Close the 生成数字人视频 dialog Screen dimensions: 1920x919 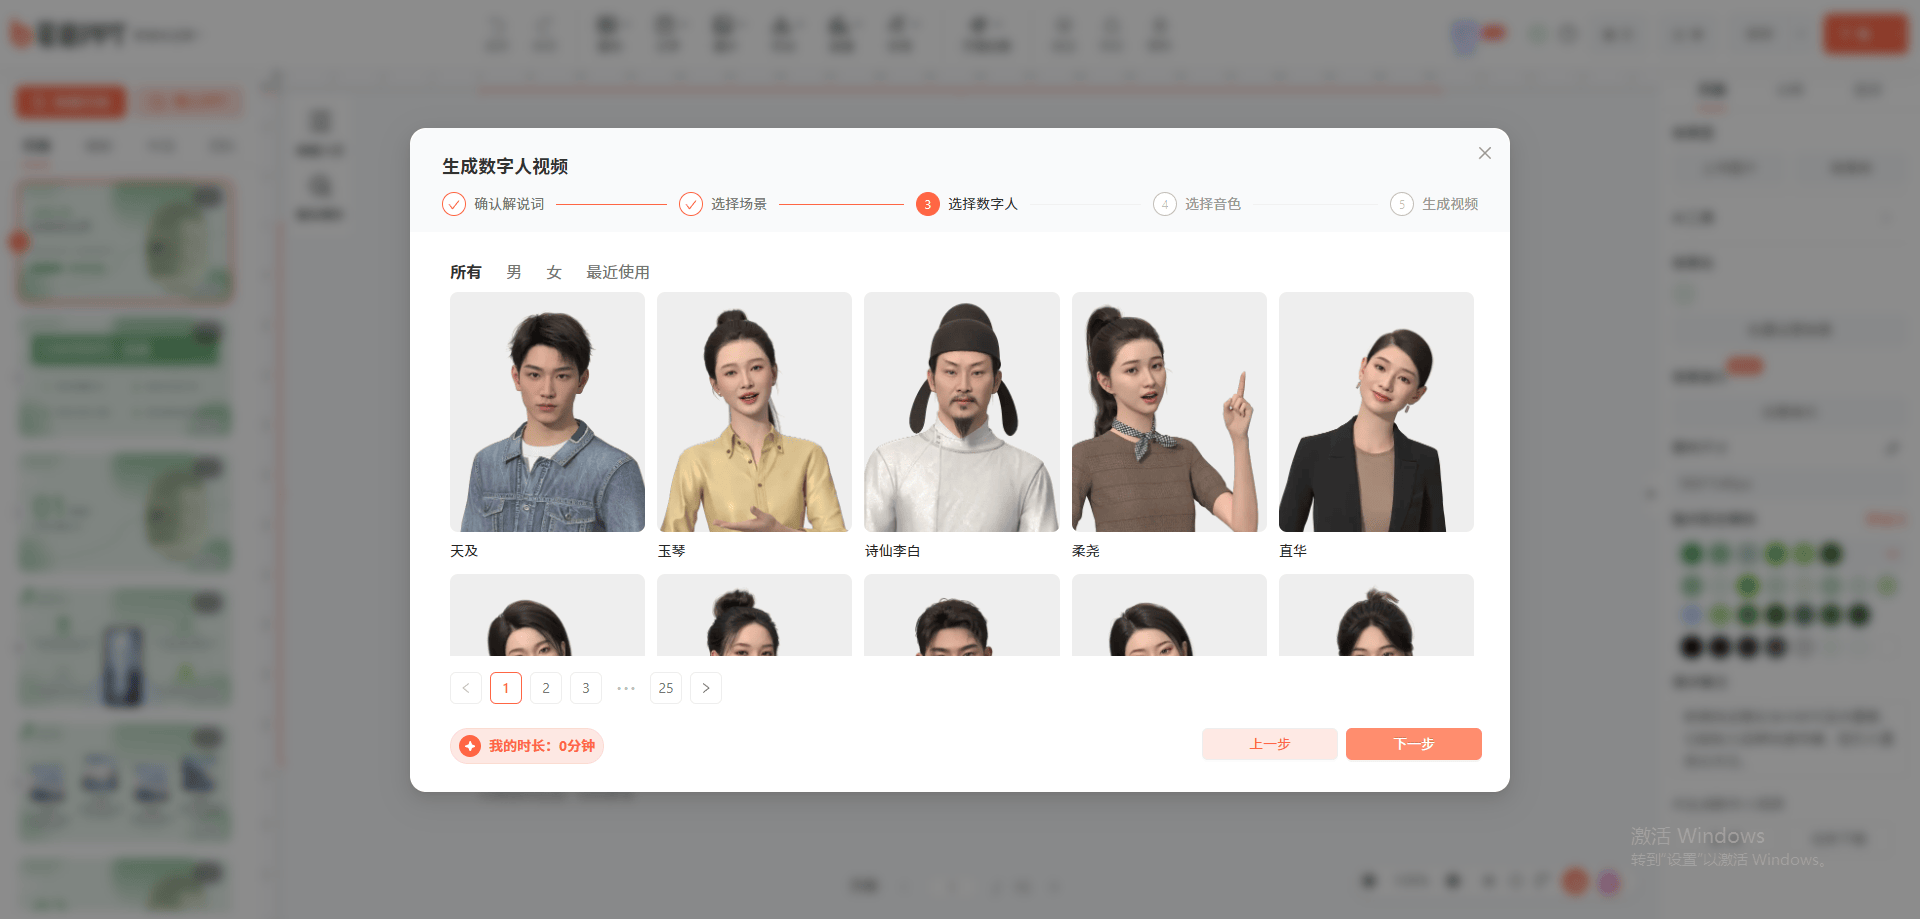1484,153
